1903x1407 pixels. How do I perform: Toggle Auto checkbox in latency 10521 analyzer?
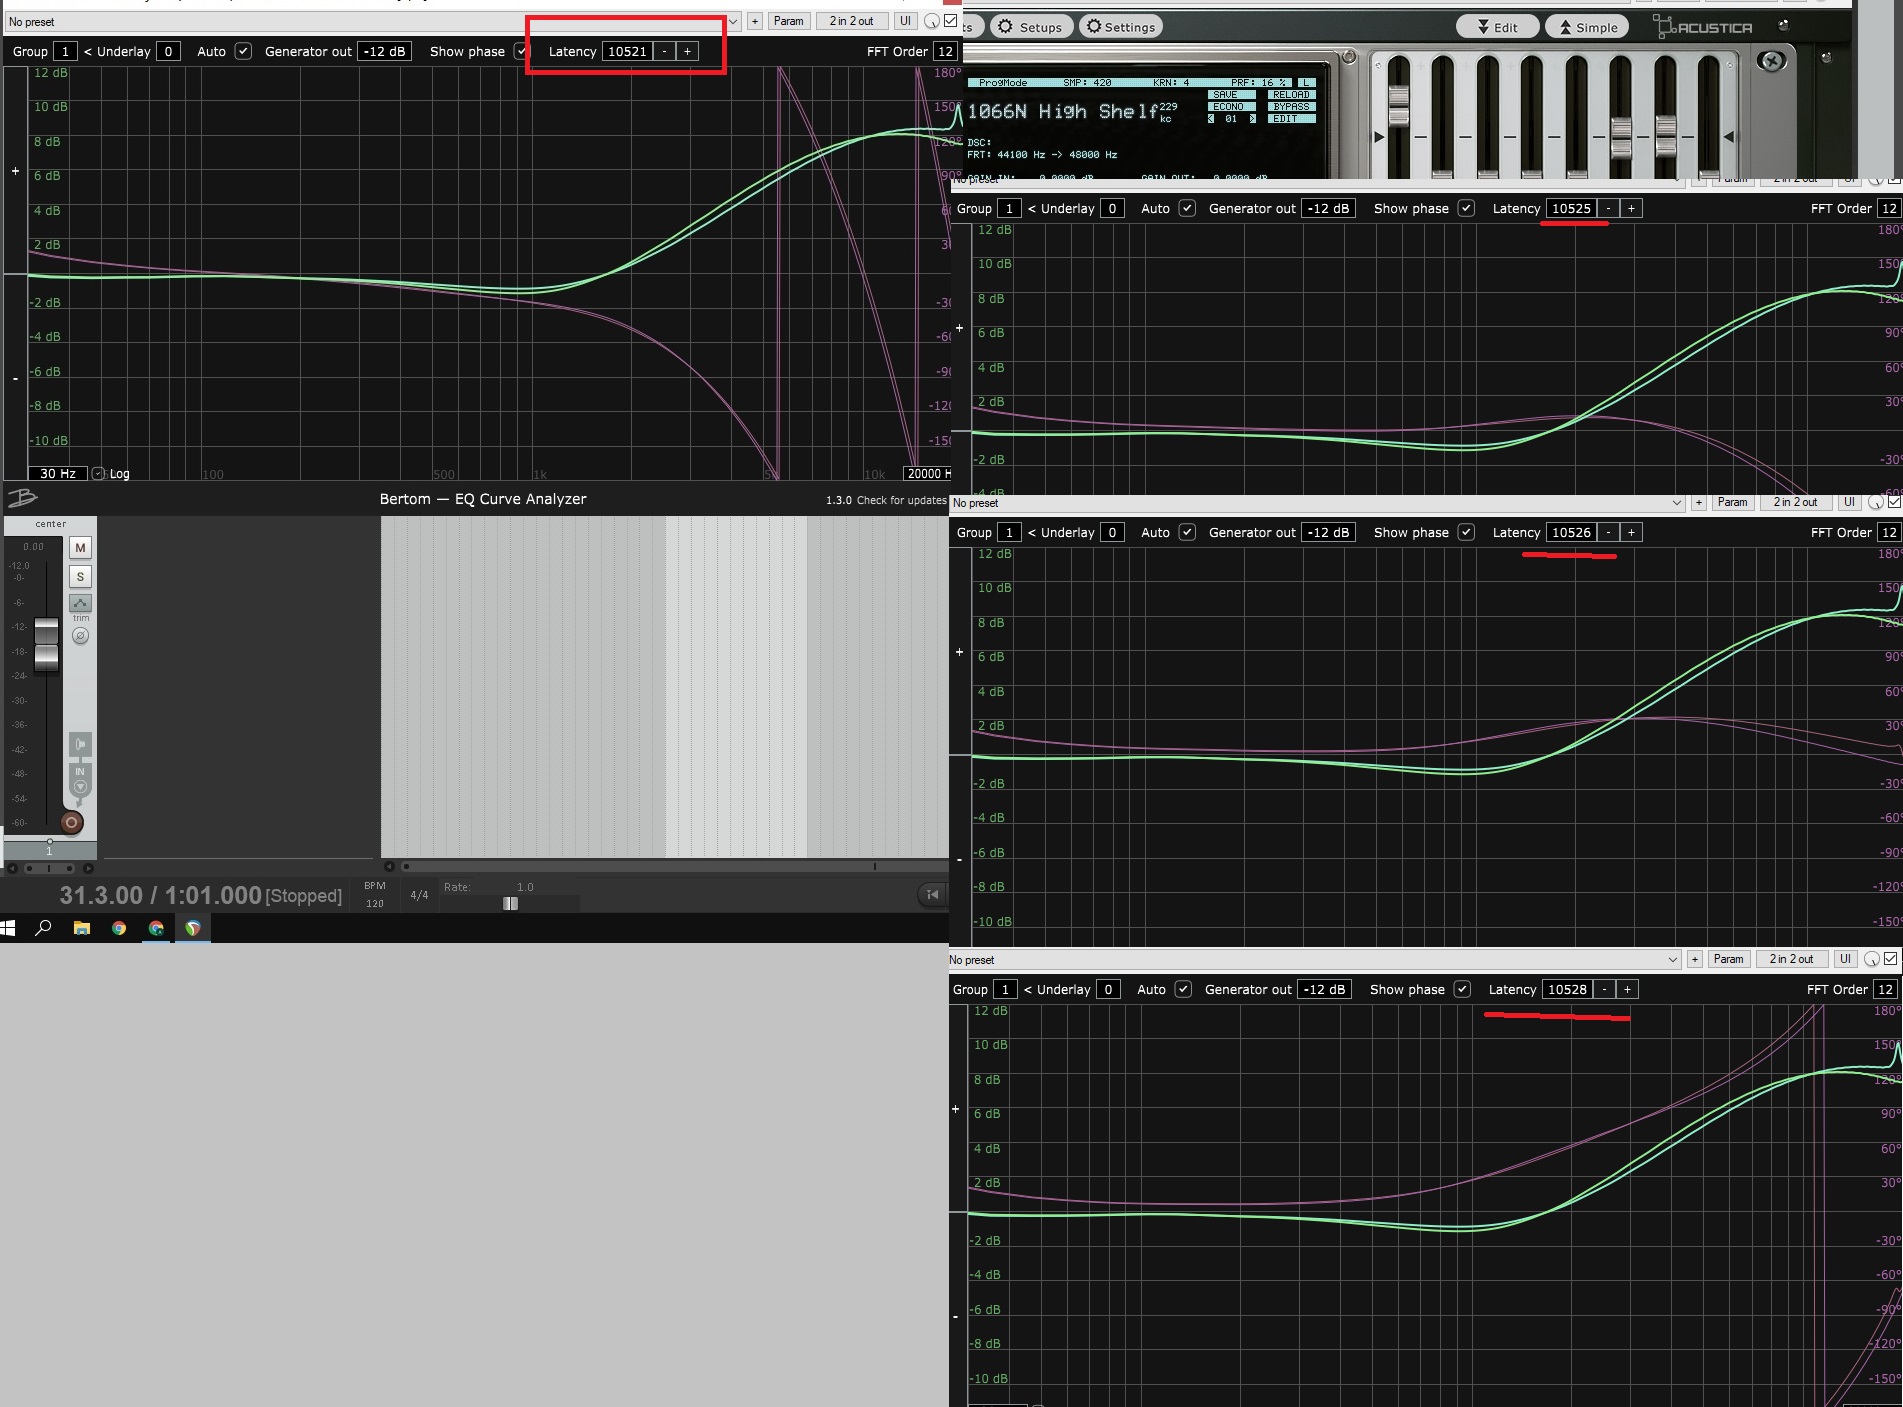pyautogui.click(x=243, y=51)
